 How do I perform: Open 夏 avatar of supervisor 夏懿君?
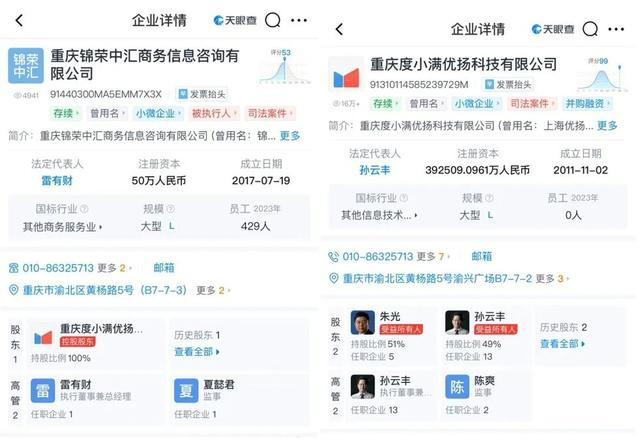point(186,391)
